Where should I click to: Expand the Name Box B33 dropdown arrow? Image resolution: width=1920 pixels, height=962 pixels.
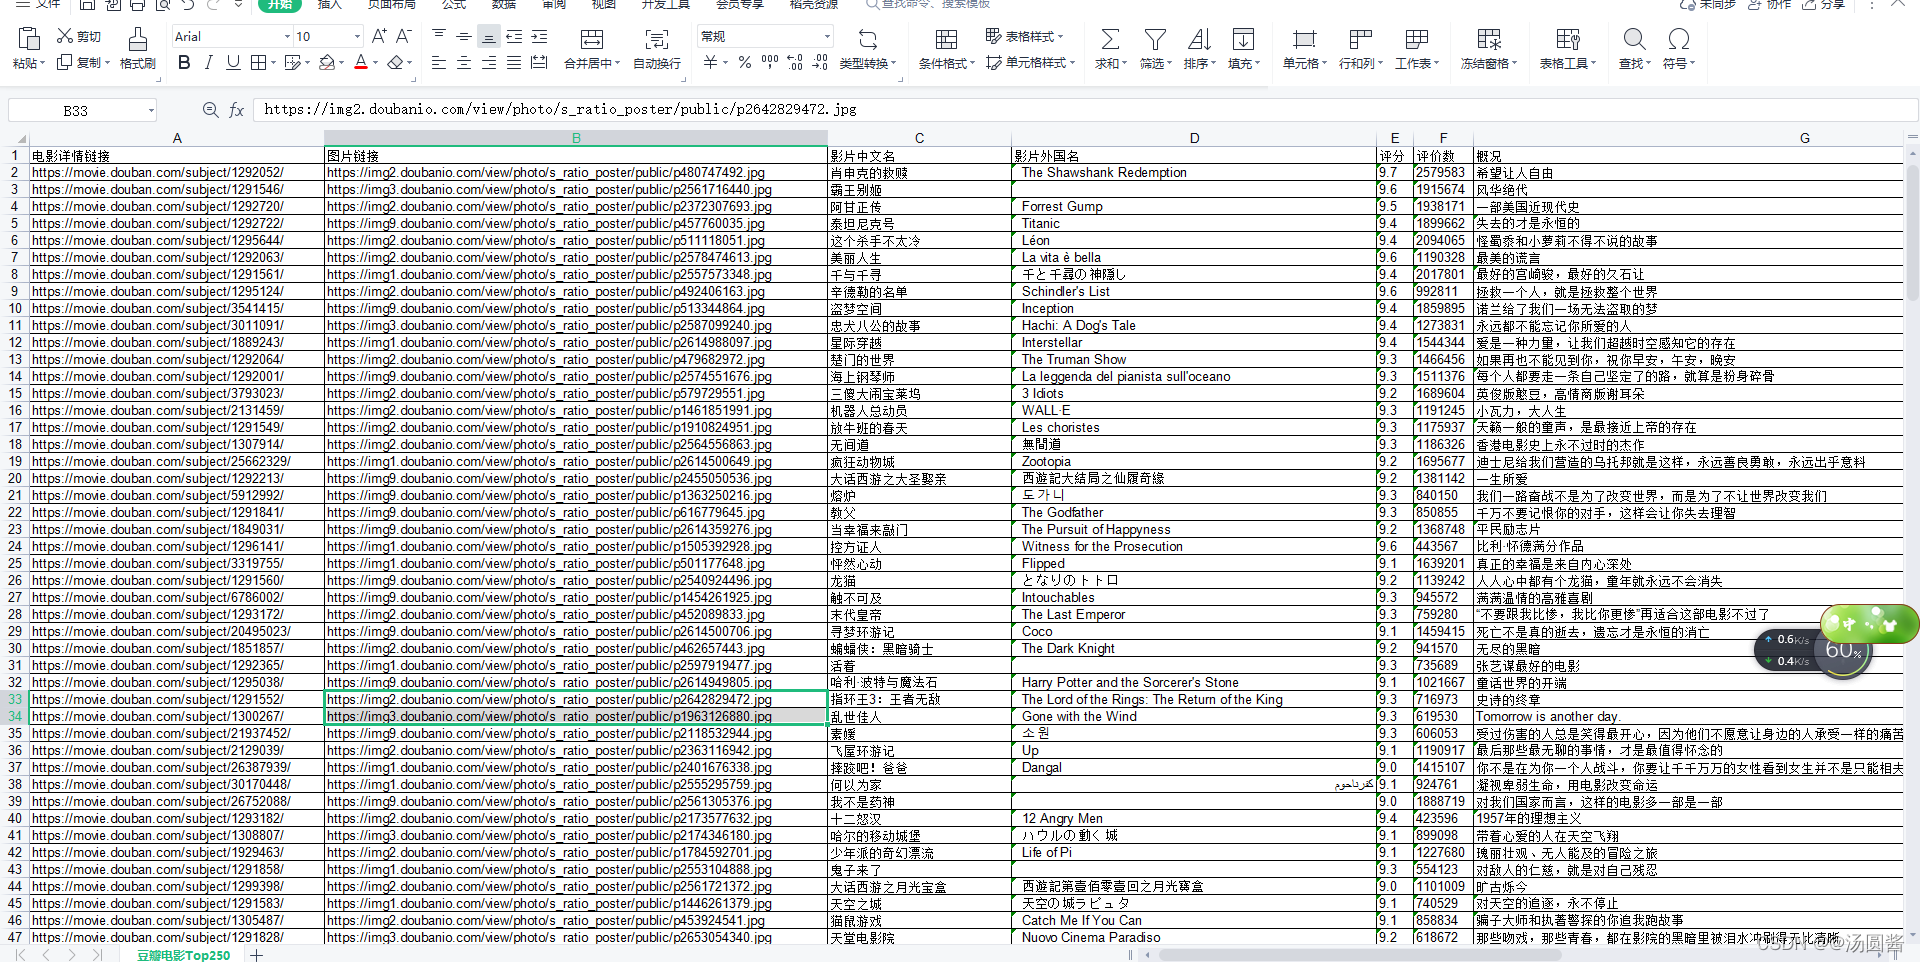point(151,110)
